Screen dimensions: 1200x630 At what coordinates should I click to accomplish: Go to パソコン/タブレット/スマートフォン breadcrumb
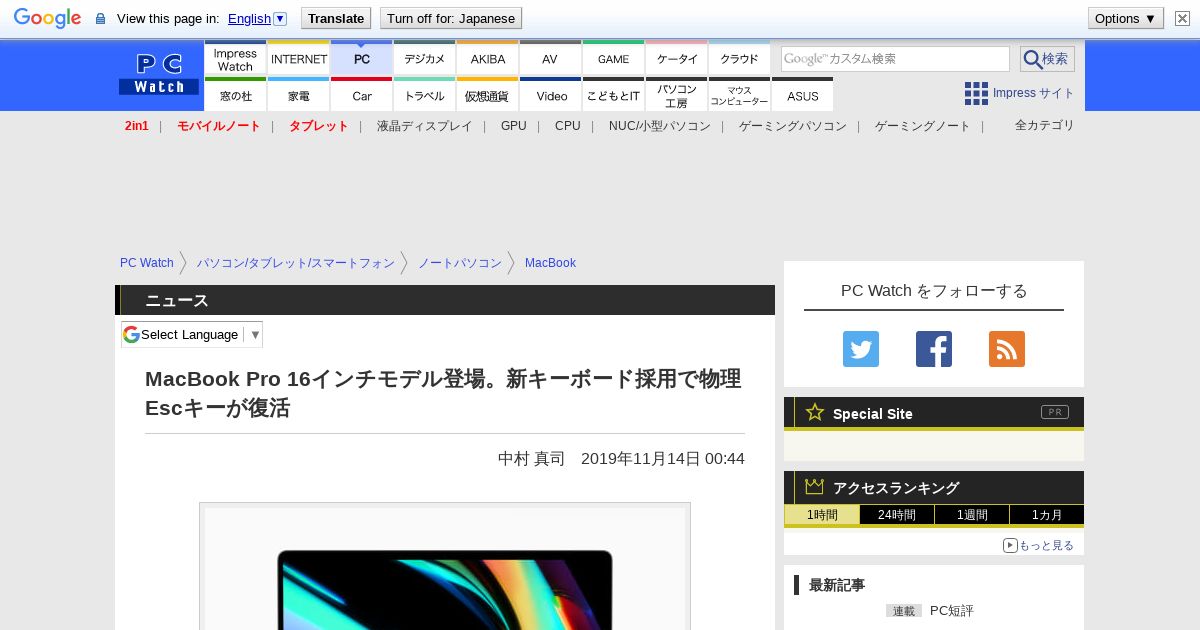point(296,263)
